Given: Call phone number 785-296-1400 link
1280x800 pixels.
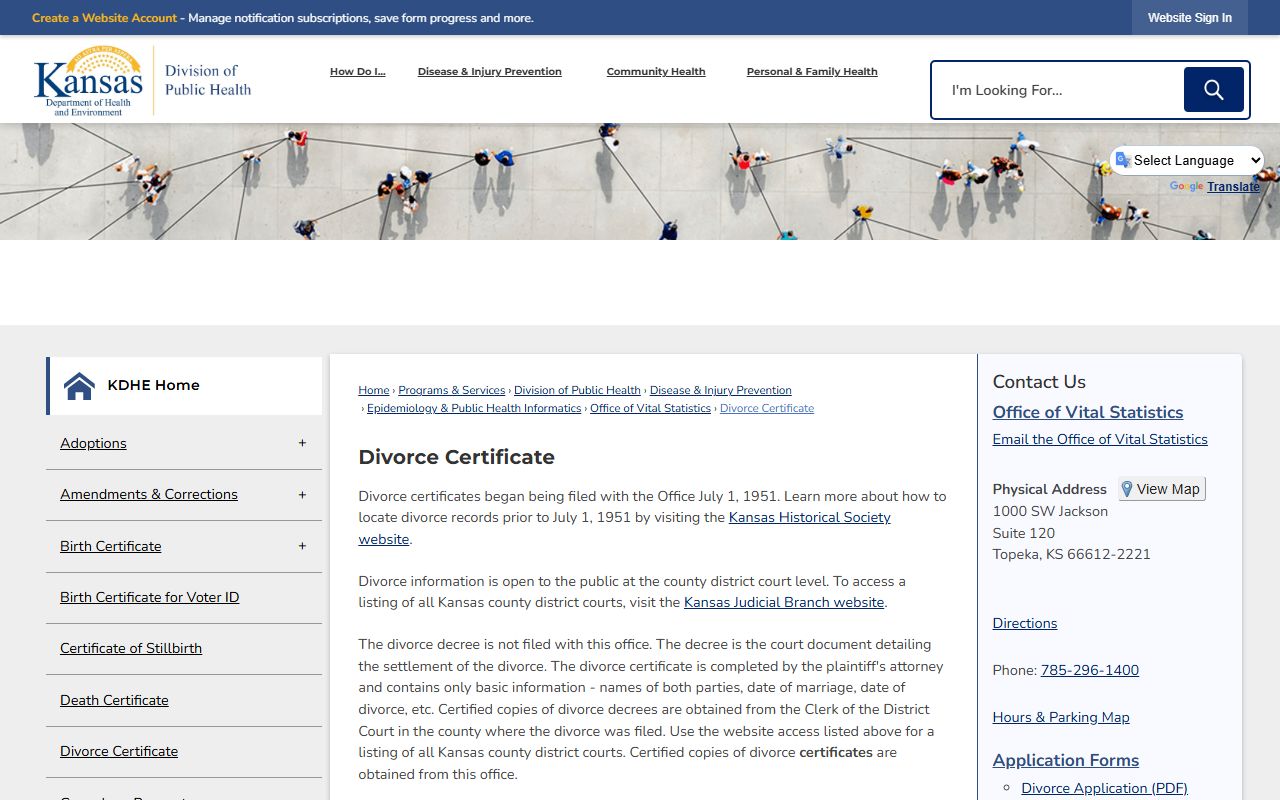Looking at the screenshot, I should [1090, 670].
